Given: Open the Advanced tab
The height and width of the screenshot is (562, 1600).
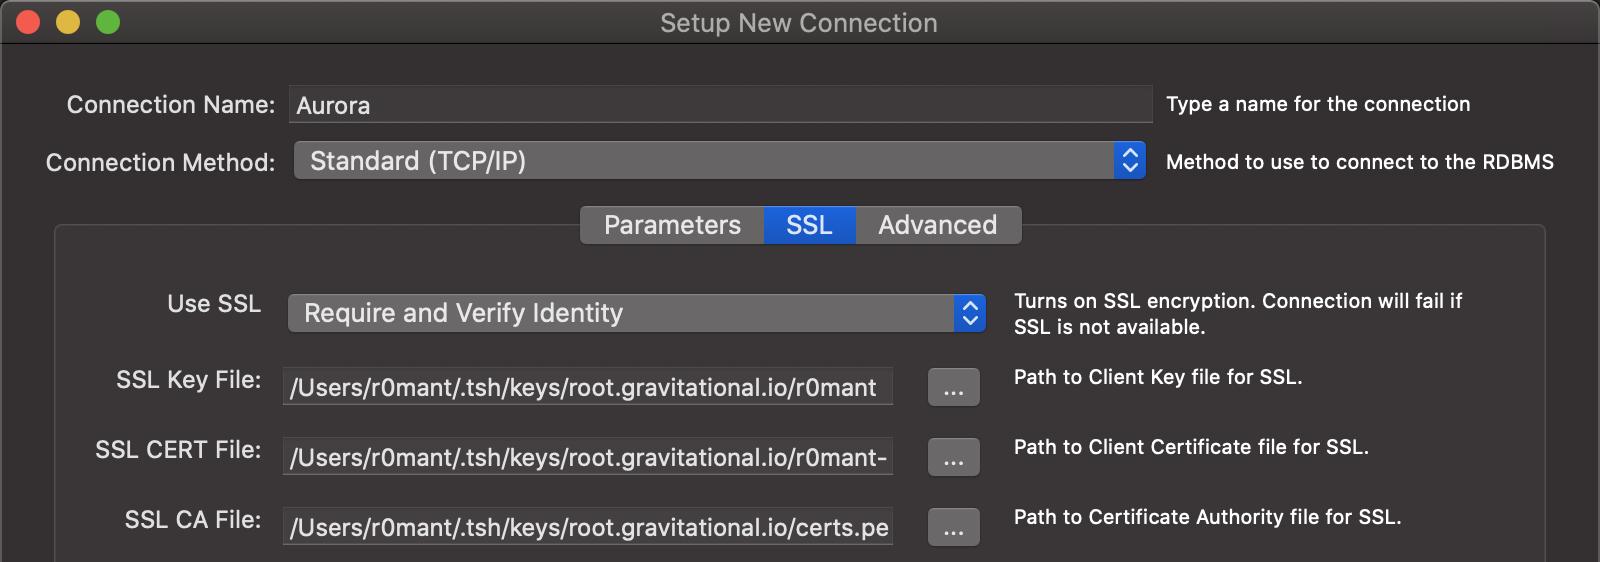Looking at the screenshot, I should [x=937, y=225].
